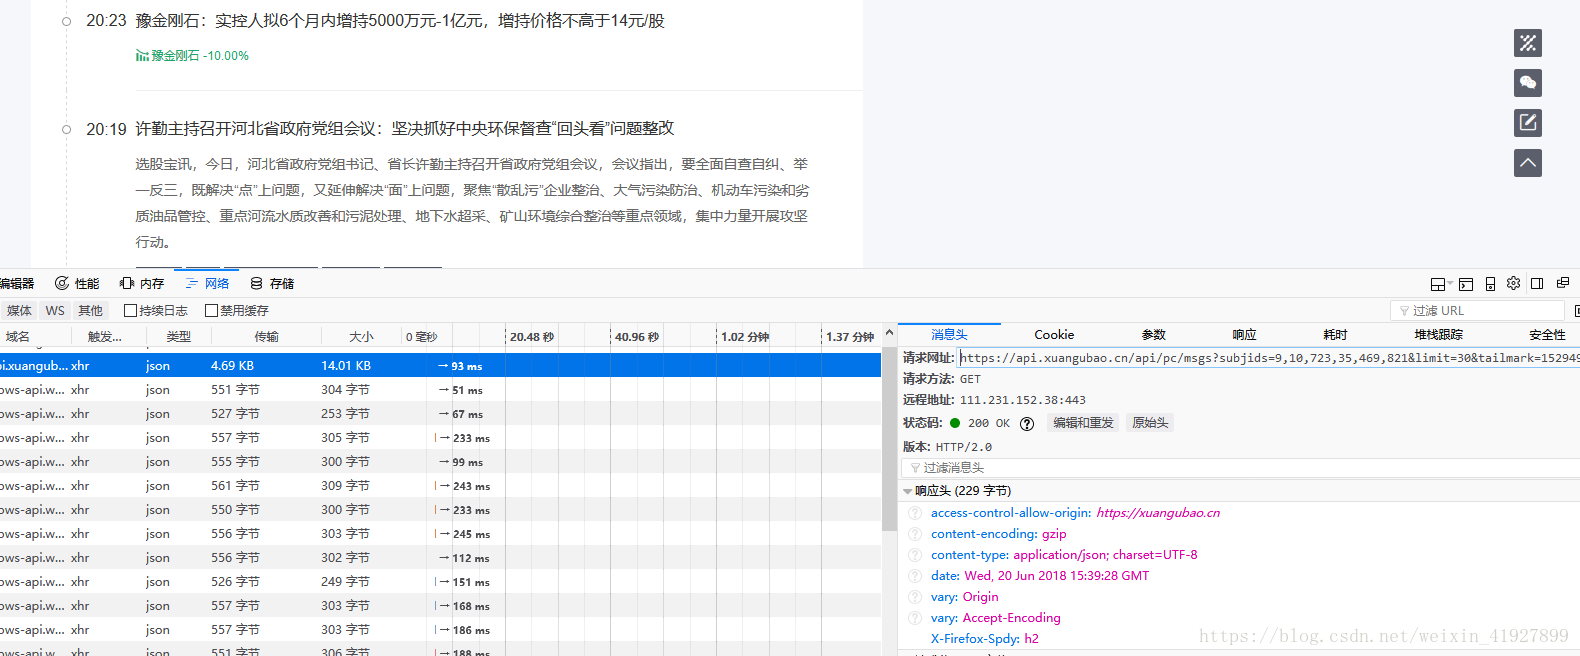
Task: Toggle the 媒体 filter button
Action: [19, 311]
